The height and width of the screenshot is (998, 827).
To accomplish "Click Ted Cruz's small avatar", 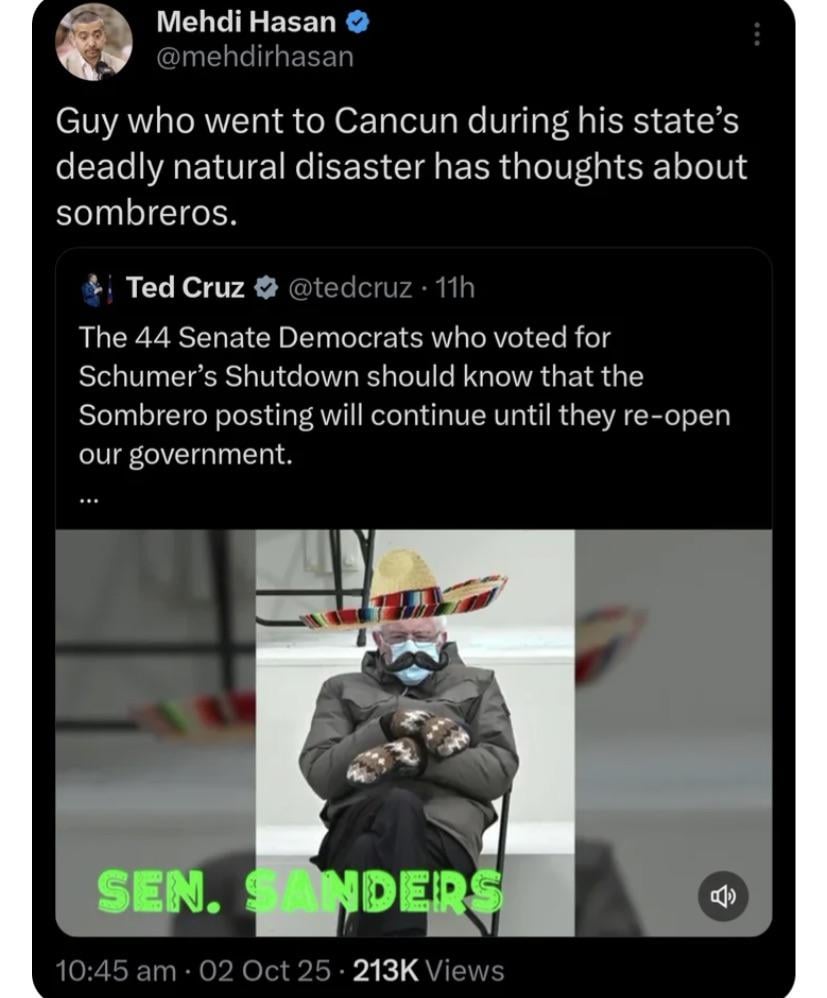I will point(95,290).
